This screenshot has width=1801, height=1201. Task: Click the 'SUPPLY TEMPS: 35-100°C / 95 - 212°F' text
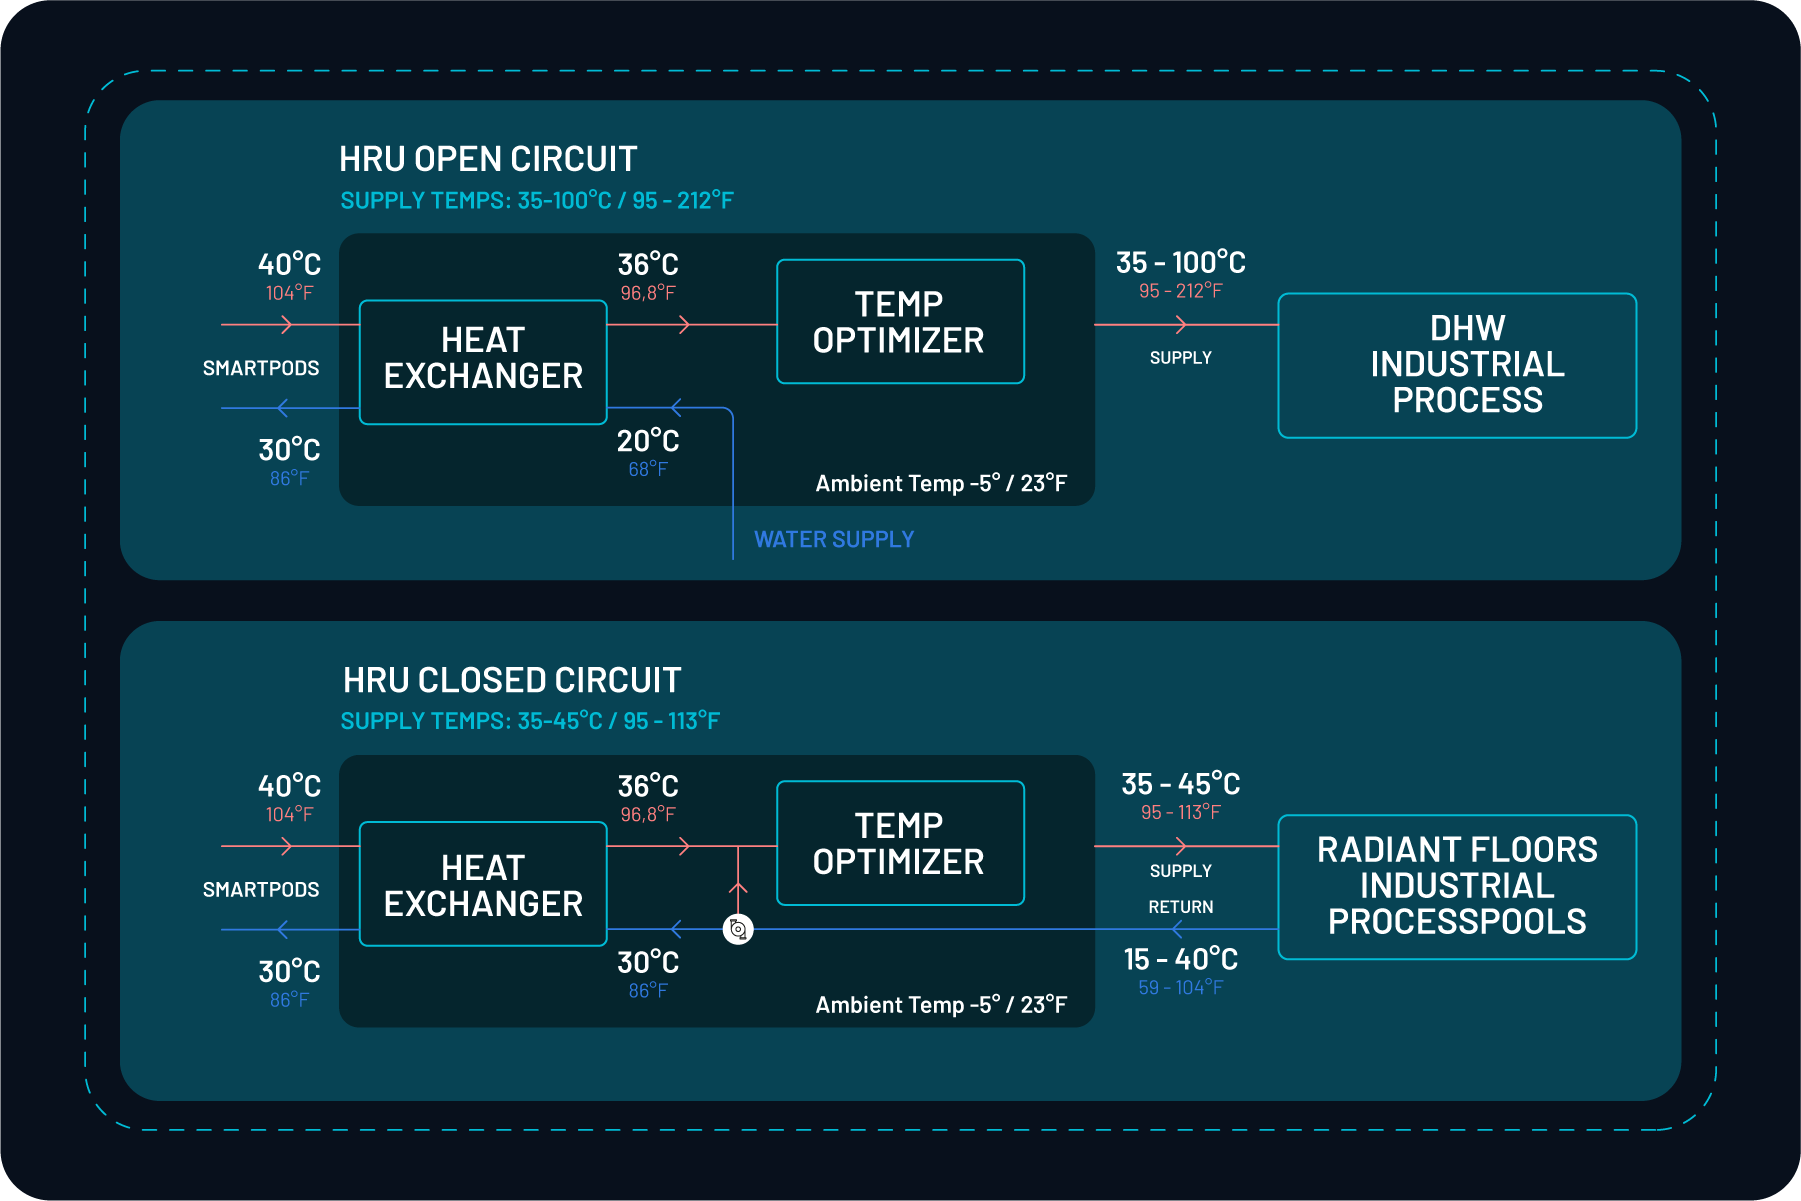(537, 200)
